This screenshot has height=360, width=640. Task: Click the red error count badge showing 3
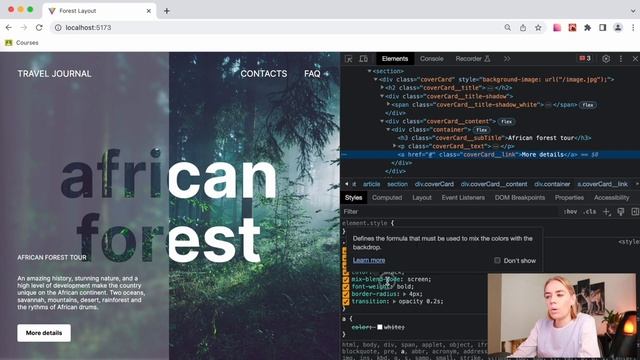pos(585,58)
